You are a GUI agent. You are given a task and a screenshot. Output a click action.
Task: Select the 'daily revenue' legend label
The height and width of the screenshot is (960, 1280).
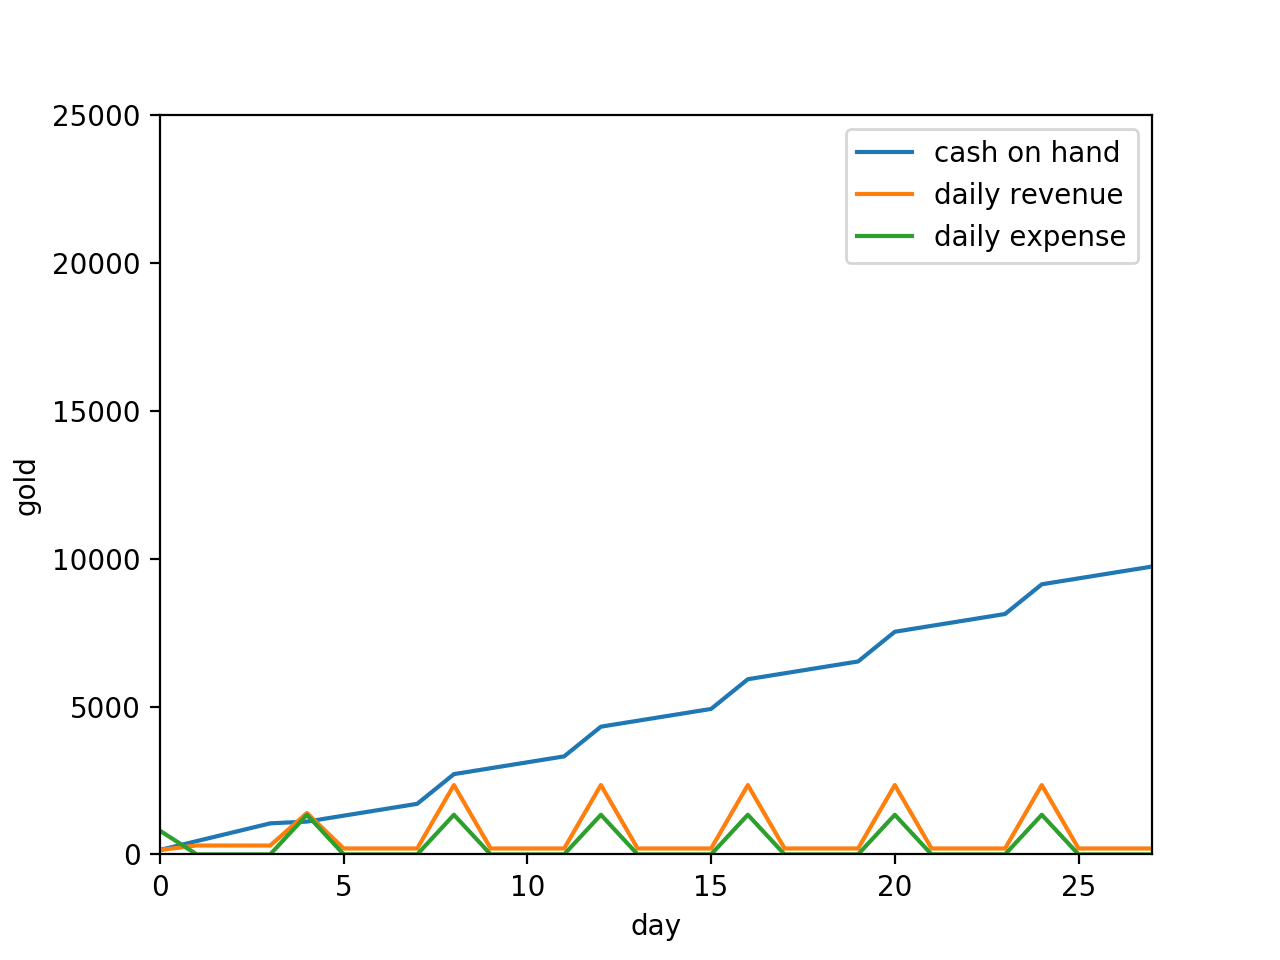1028,195
